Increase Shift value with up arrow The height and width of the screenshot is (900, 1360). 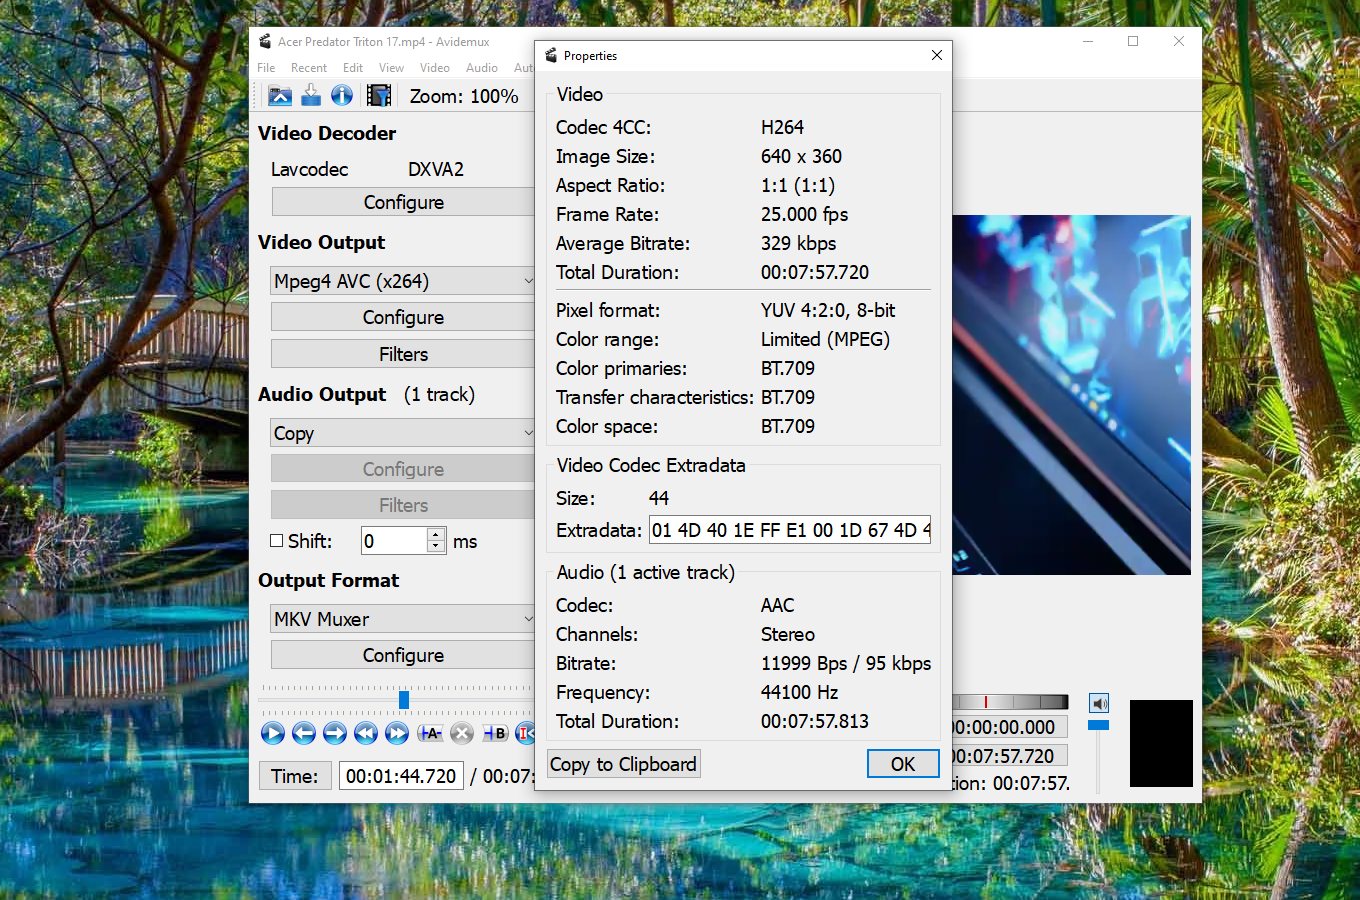click(436, 534)
